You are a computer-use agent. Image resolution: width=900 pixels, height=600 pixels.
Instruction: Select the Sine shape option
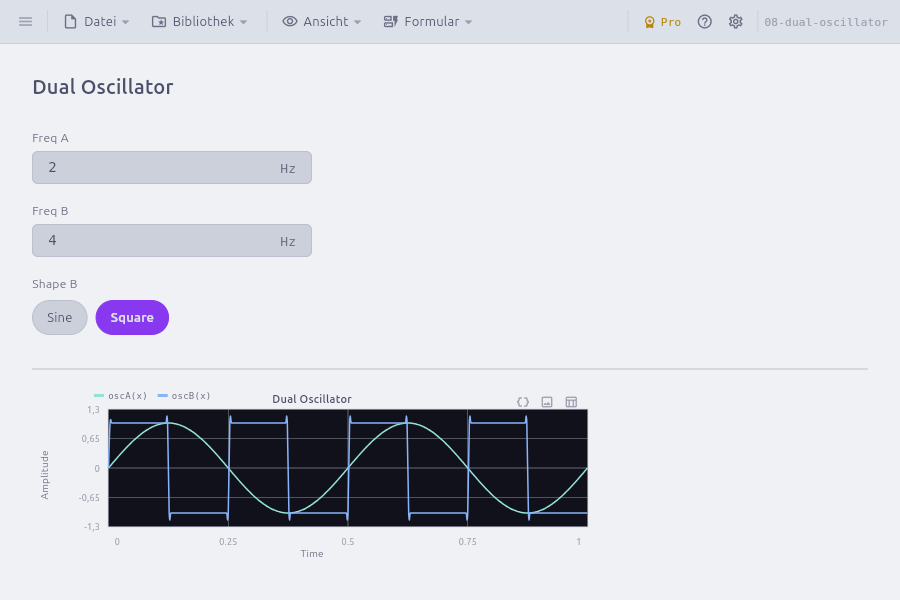60,318
